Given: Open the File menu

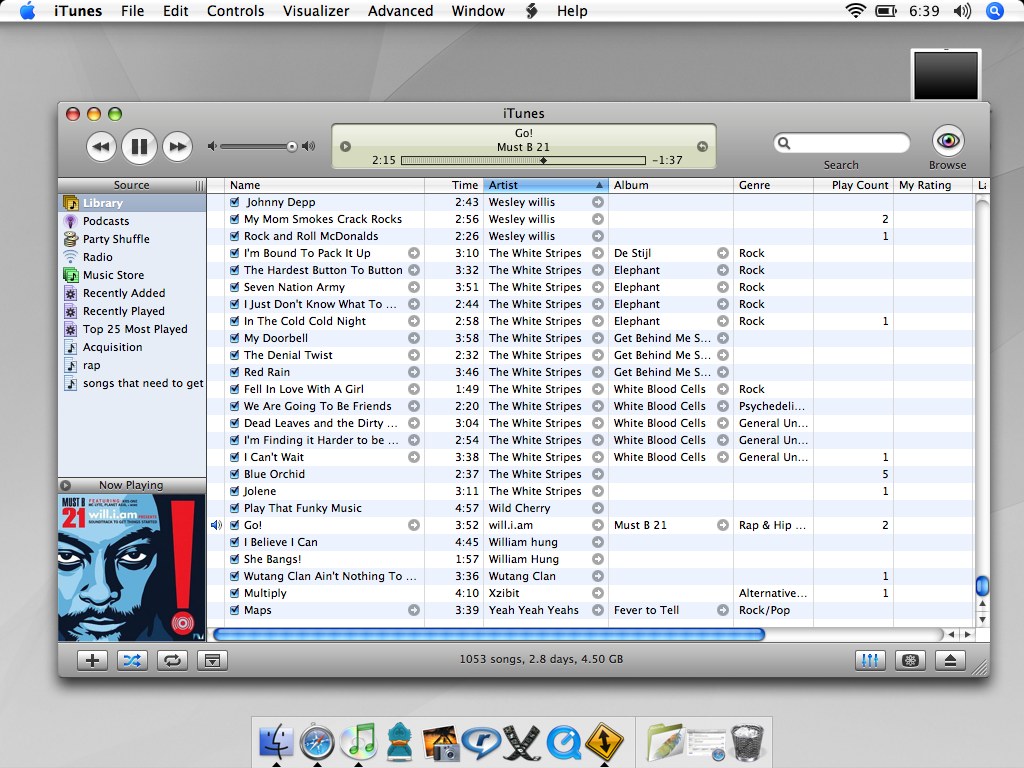Looking at the screenshot, I should (133, 11).
